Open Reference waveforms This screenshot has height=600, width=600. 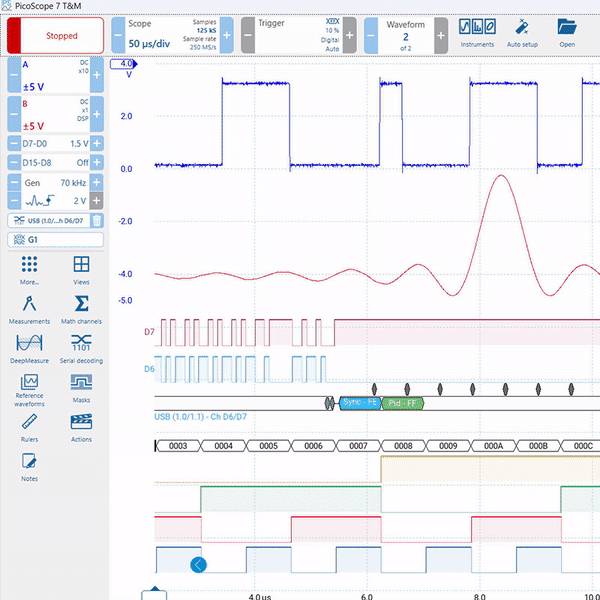point(29,390)
